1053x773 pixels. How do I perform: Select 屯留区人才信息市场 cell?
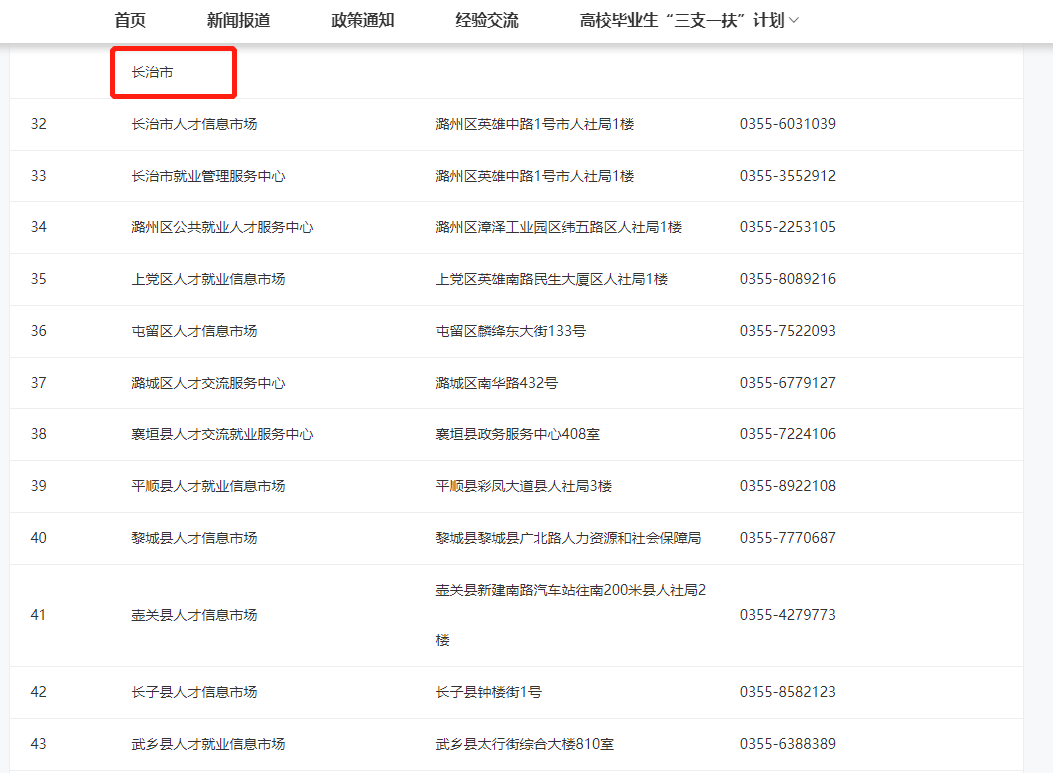point(194,331)
